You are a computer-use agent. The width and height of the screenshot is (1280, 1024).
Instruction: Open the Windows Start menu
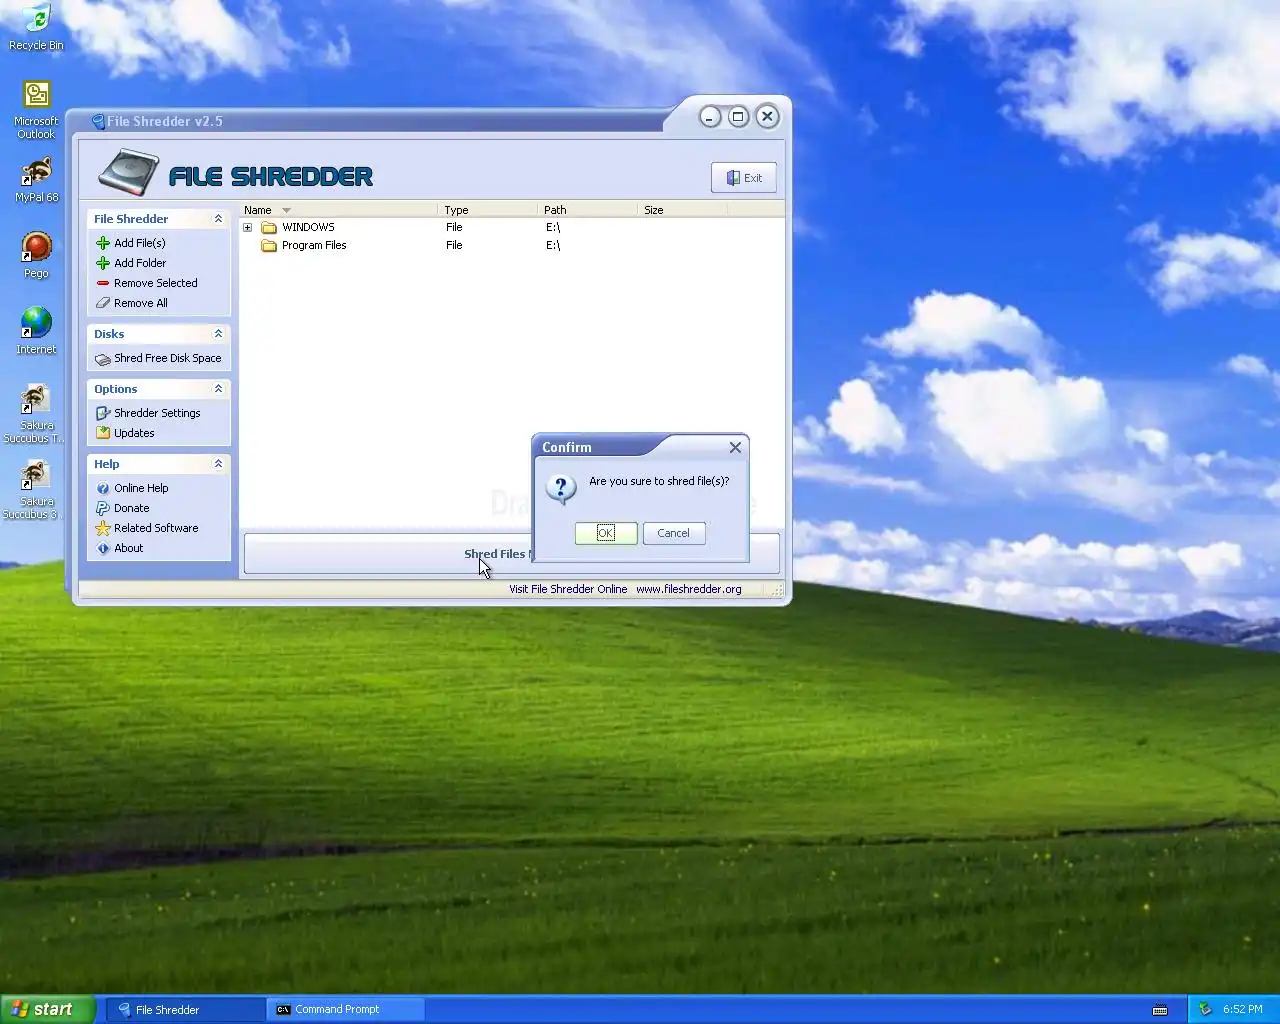(x=48, y=1009)
